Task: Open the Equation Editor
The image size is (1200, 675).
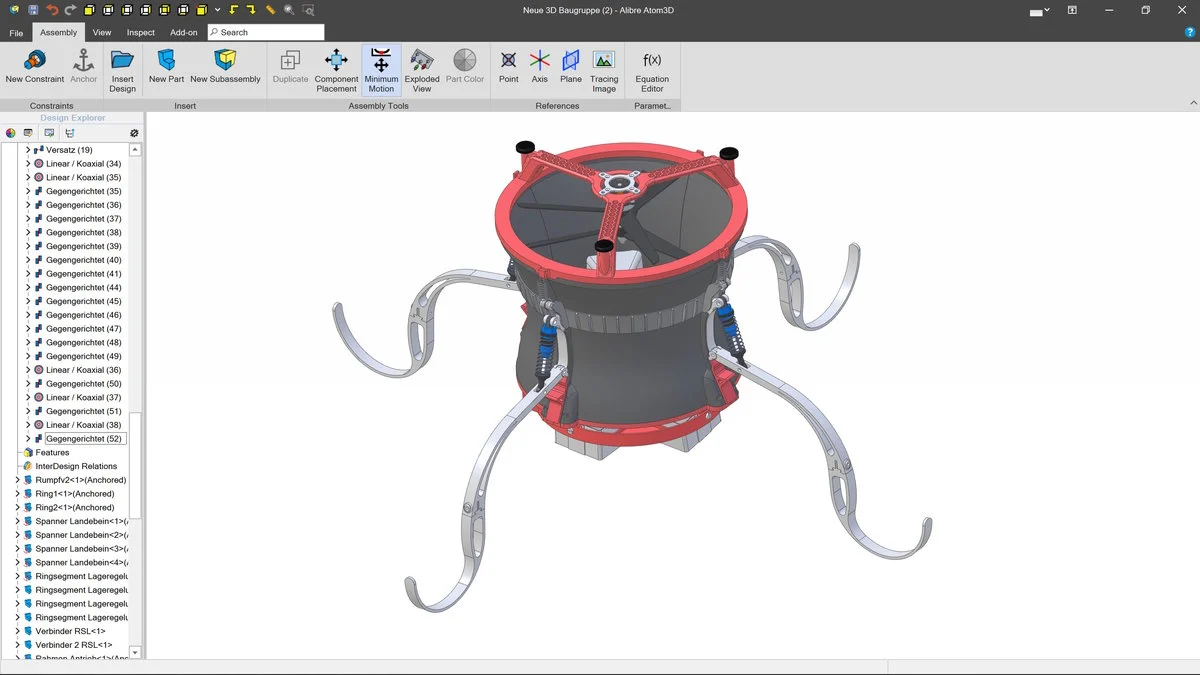Action: pyautogui.click(x=652, y=70)
